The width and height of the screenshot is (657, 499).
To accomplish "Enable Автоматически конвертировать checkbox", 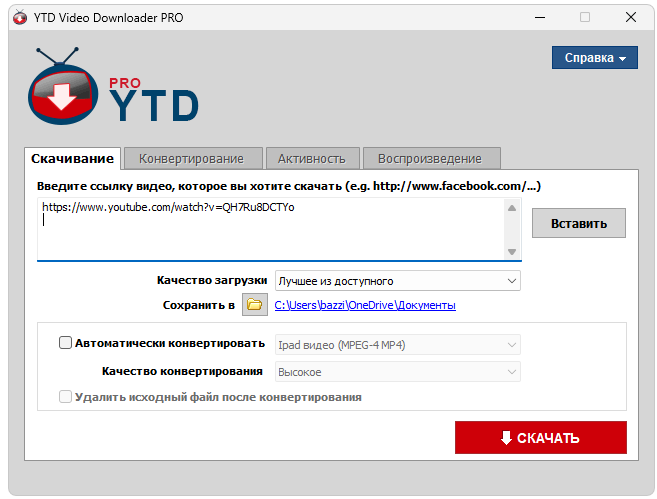I will pos(65,343).
